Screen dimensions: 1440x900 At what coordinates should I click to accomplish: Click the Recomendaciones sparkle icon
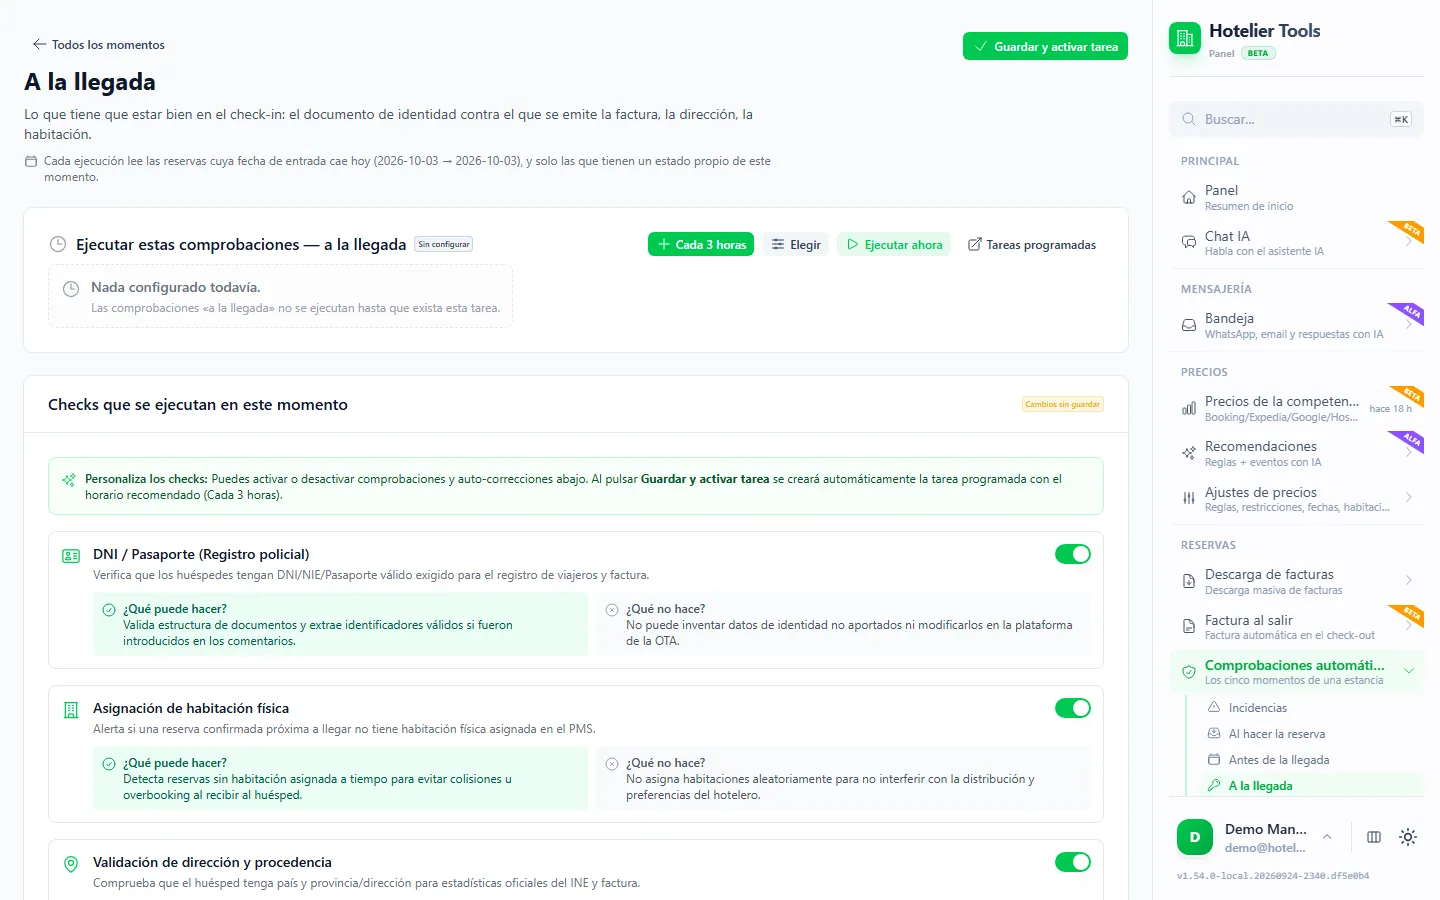[x=1189, y=453]
